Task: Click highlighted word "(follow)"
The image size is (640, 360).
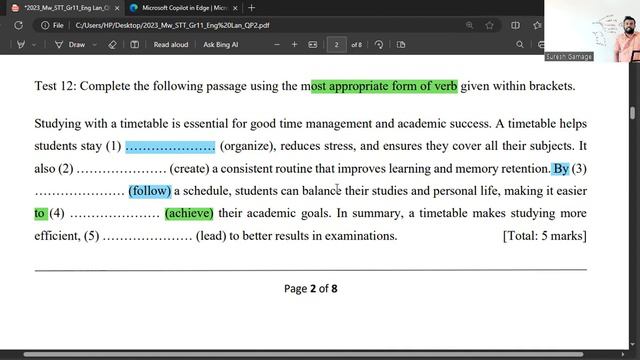Action: click(x=150, y=191)
